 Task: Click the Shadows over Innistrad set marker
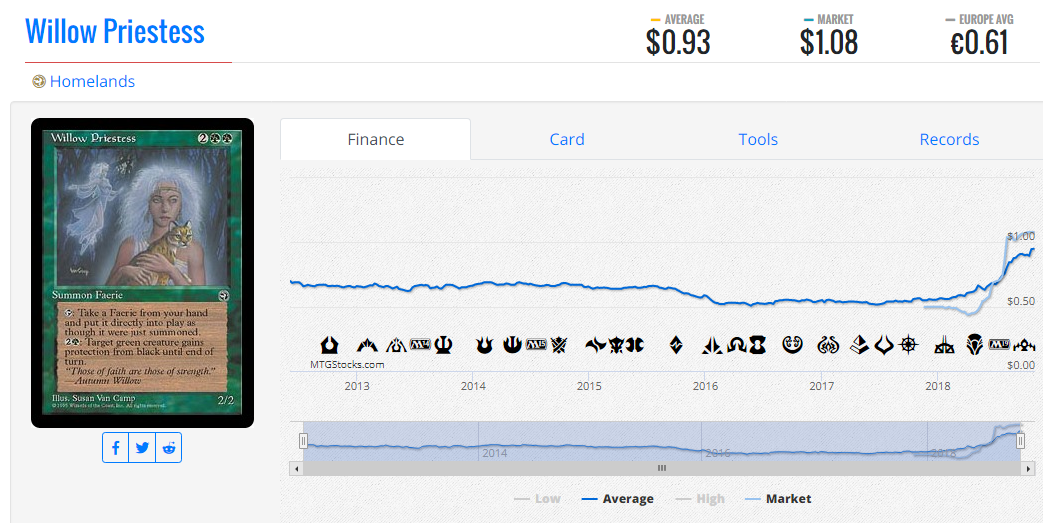[x=736, y=345]
